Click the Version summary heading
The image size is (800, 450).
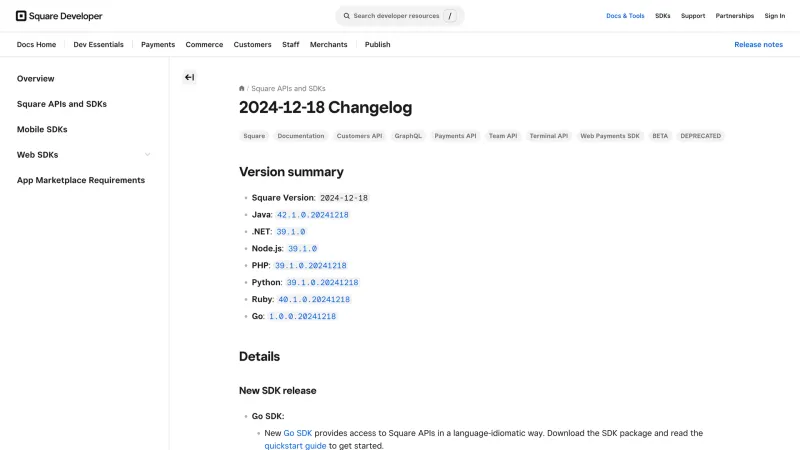291,172
